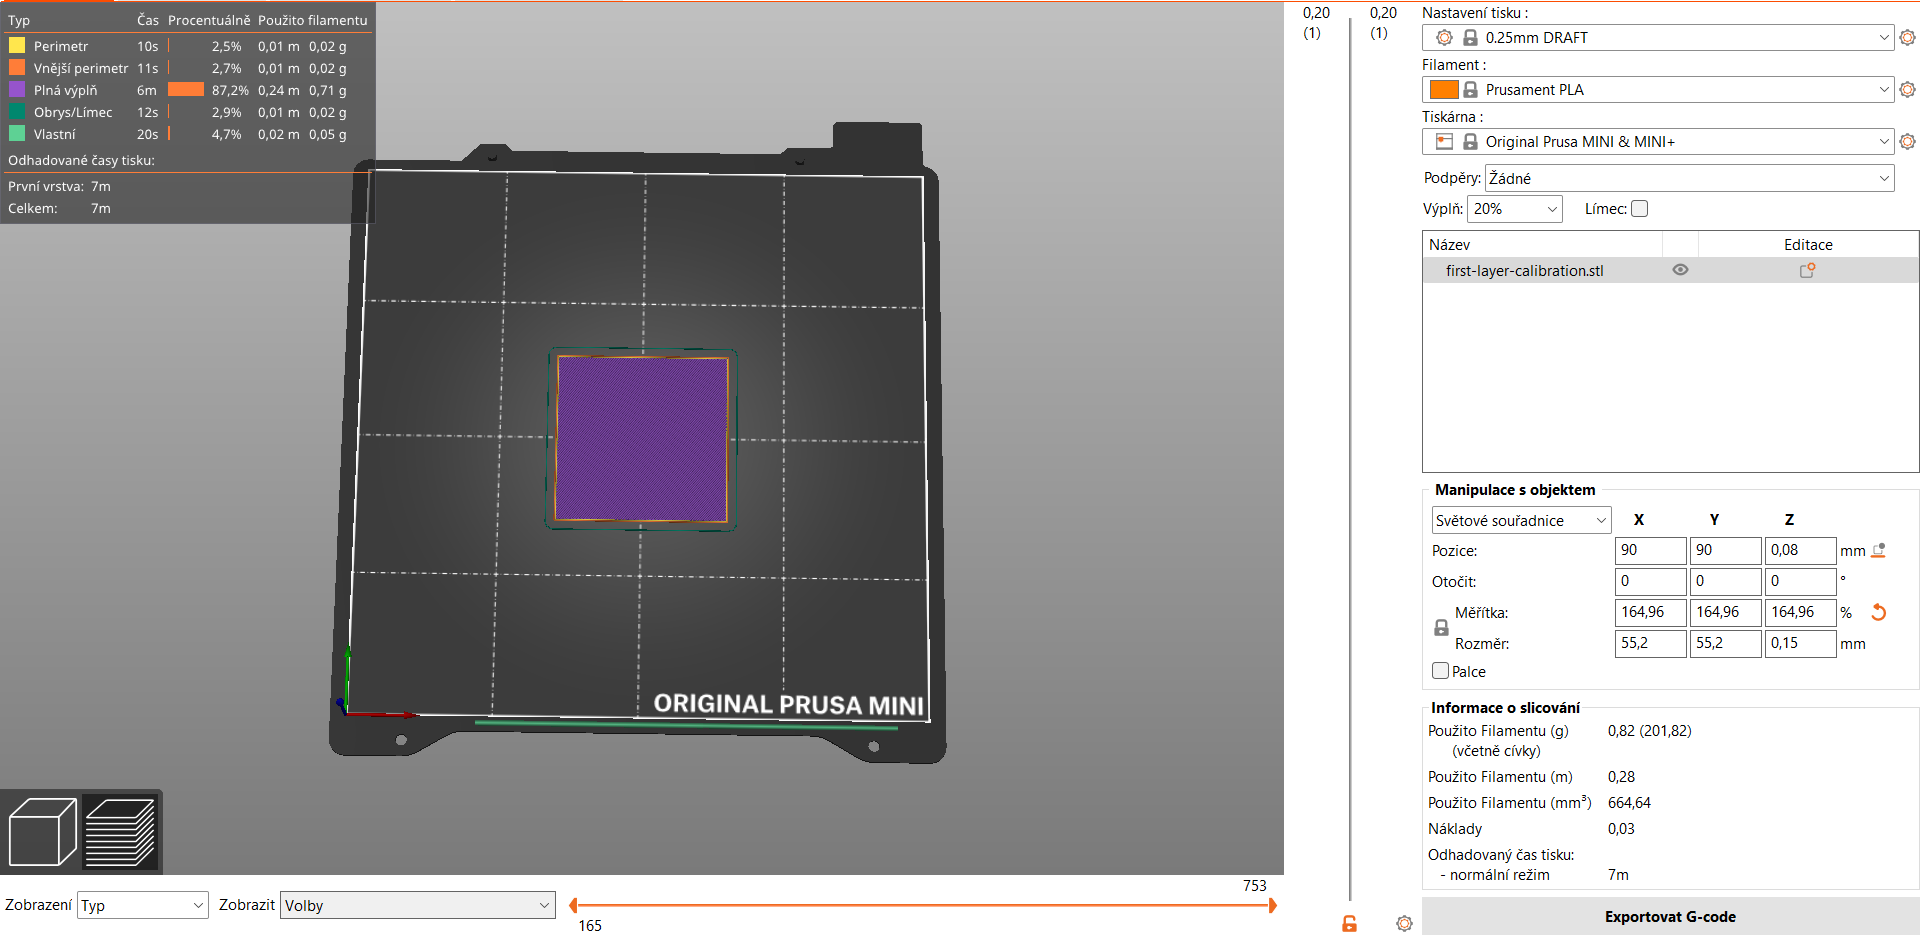Viewport: 1920px width, 935px height.
Task: Open slicing options gear near Exportovat G-code
Action: [x=1404, y=922]
